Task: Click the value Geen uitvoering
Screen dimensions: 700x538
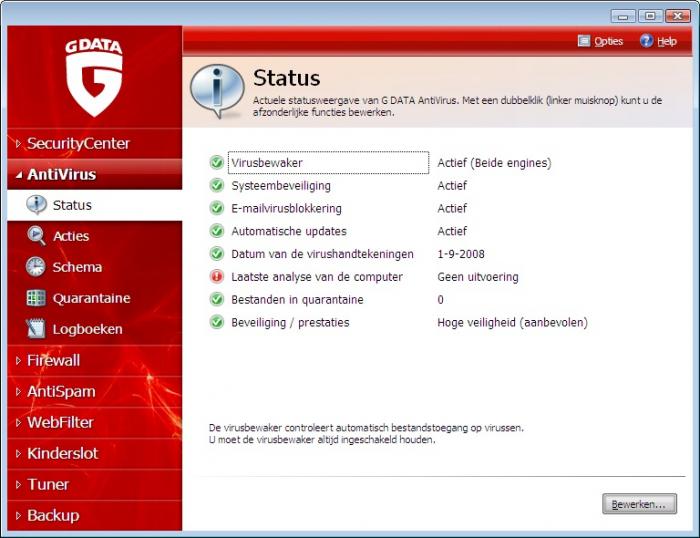Action: pyautogui.click(x=478, y=277)
